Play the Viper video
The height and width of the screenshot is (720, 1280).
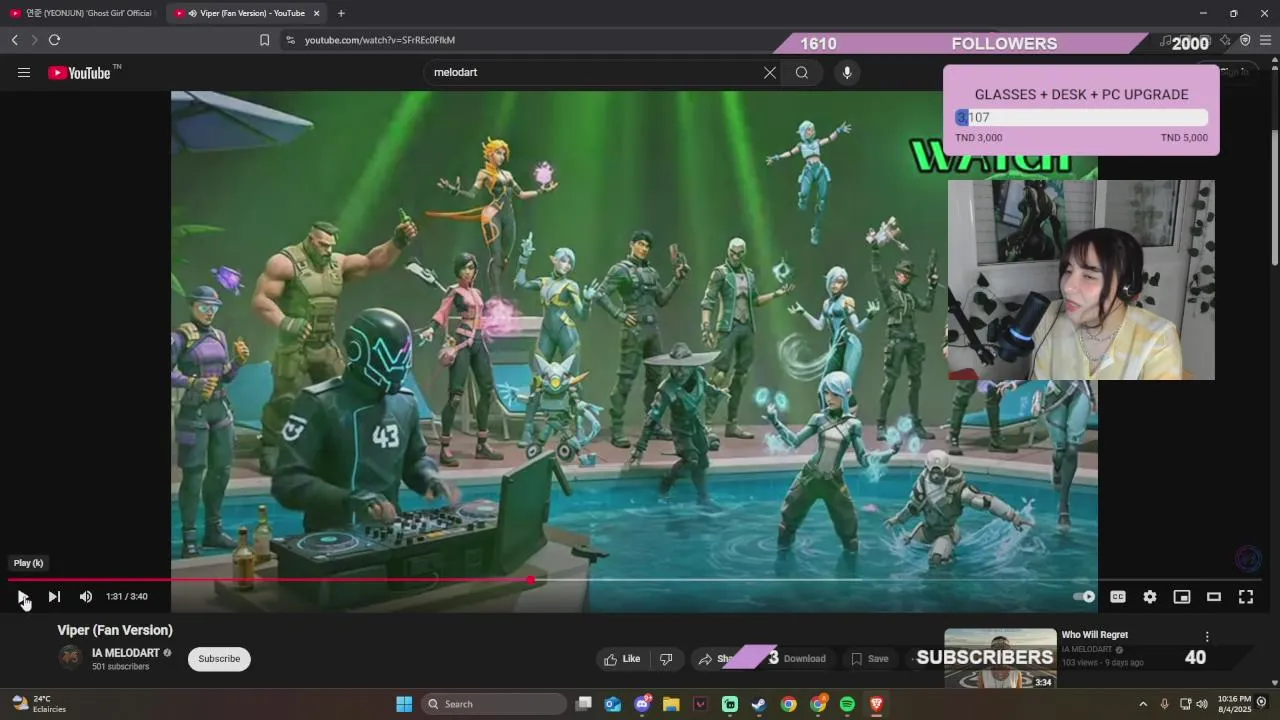[23, 597]
